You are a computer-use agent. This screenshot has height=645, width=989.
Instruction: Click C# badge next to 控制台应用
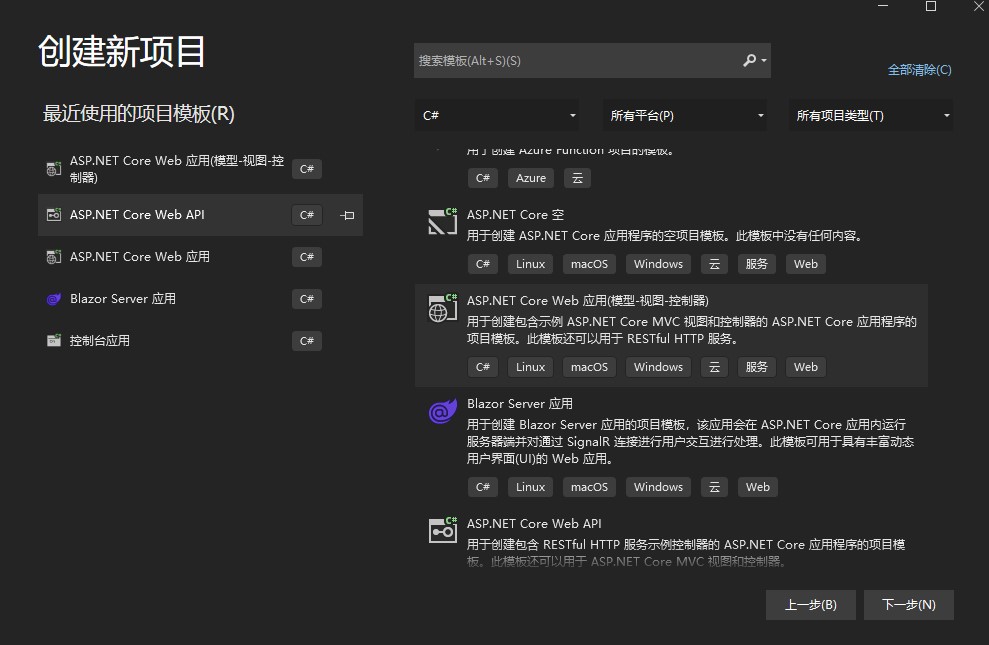click(307, 340)
